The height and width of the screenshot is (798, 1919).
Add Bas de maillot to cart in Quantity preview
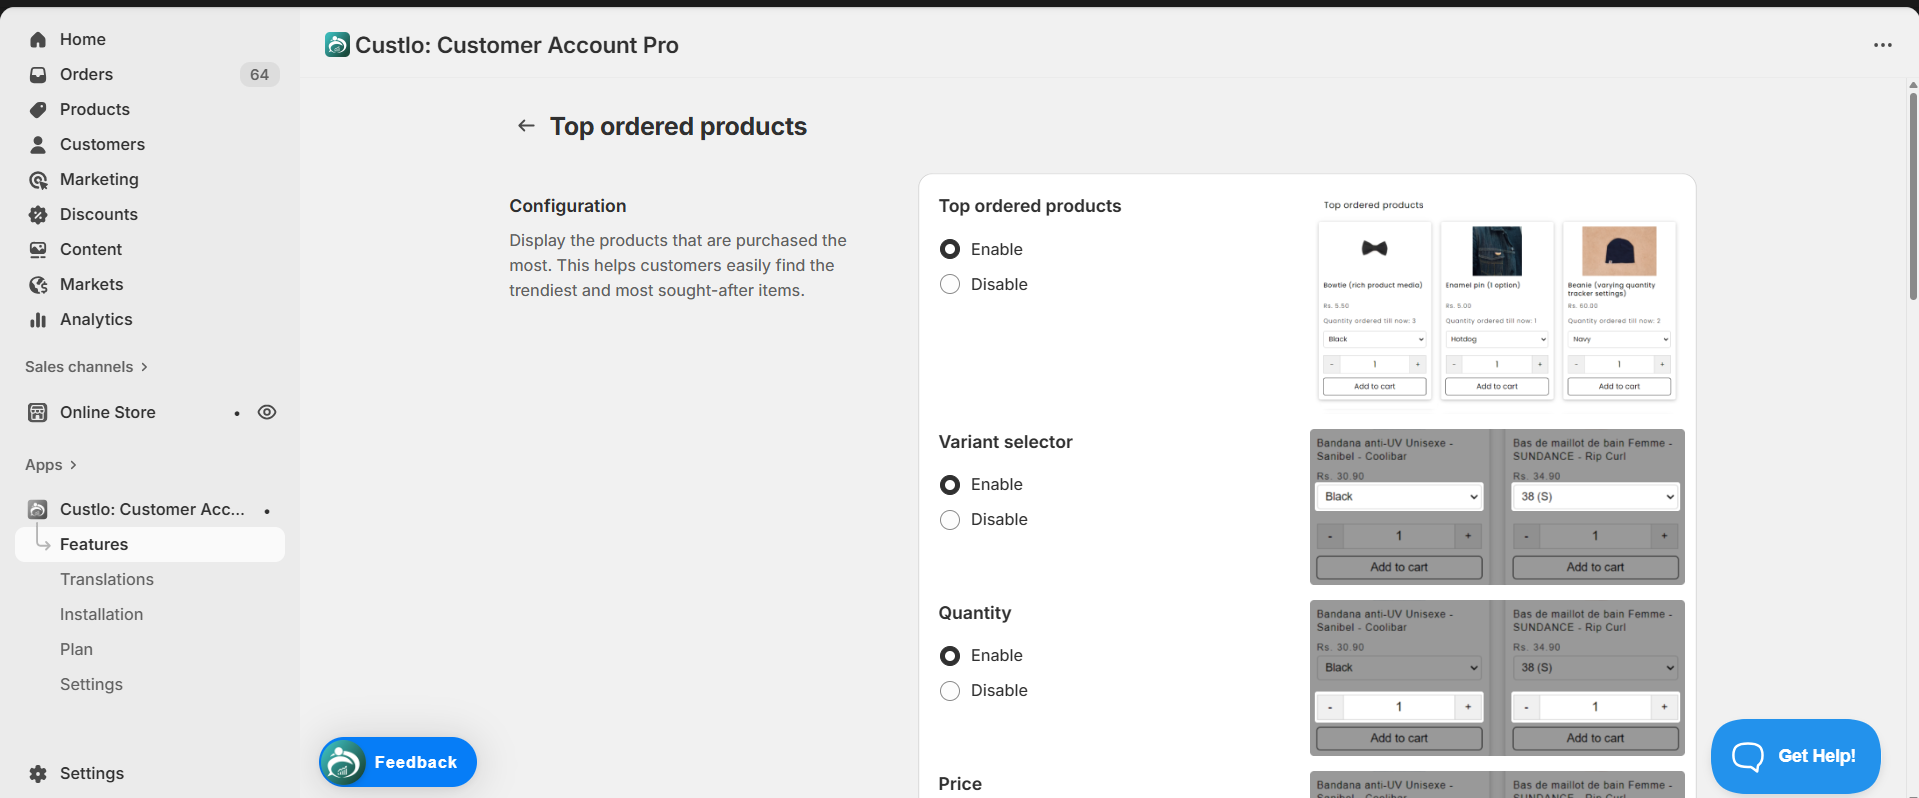(x=1595, y=738)
